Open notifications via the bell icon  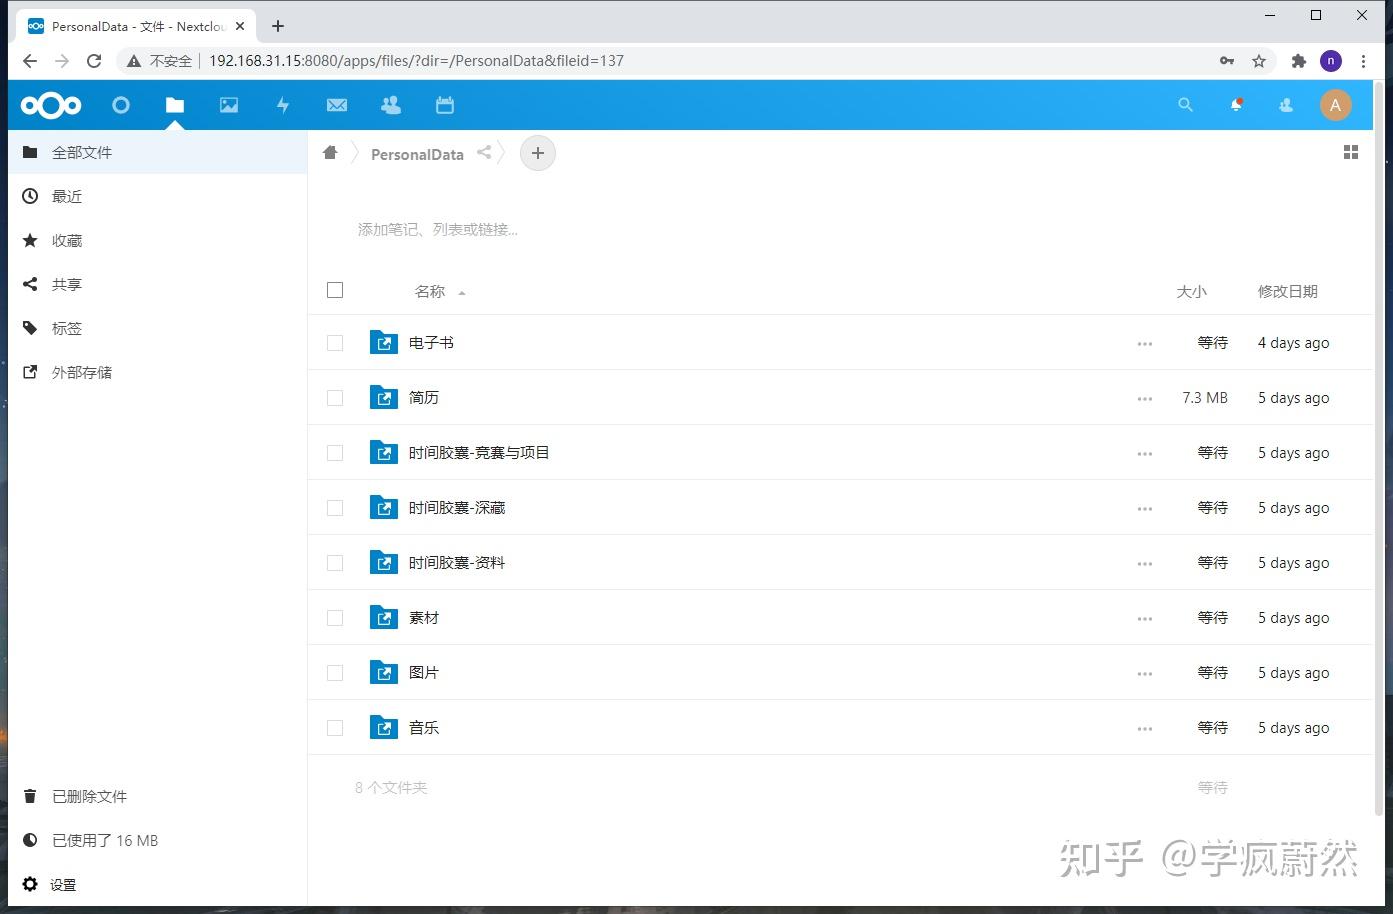click(x=1236, y=104)
